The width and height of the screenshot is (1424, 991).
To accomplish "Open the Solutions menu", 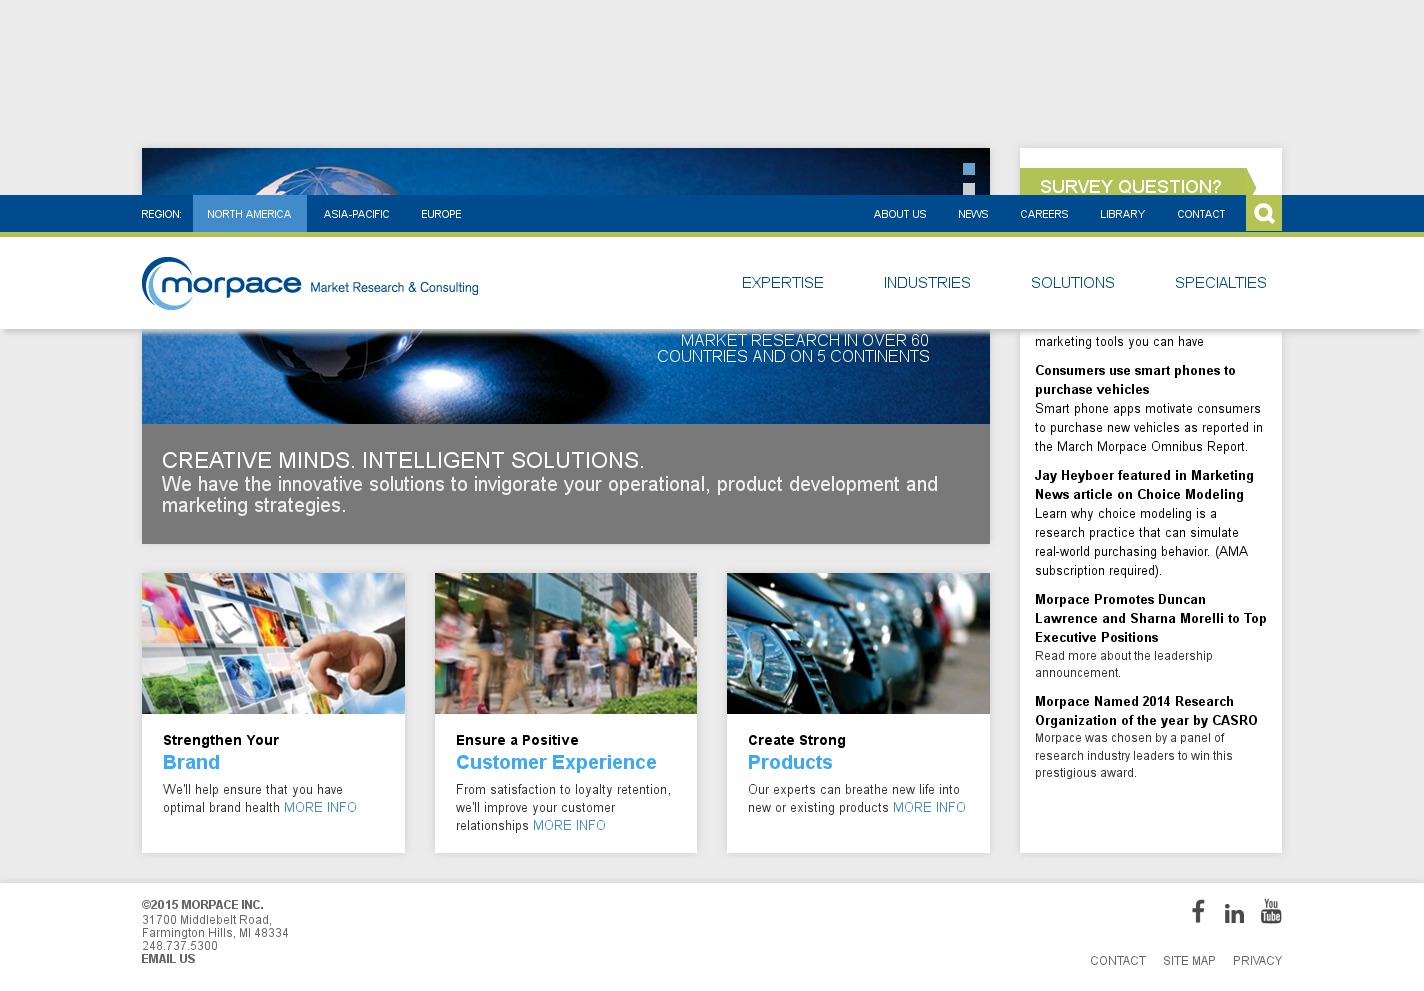I will click(1072, 283).
